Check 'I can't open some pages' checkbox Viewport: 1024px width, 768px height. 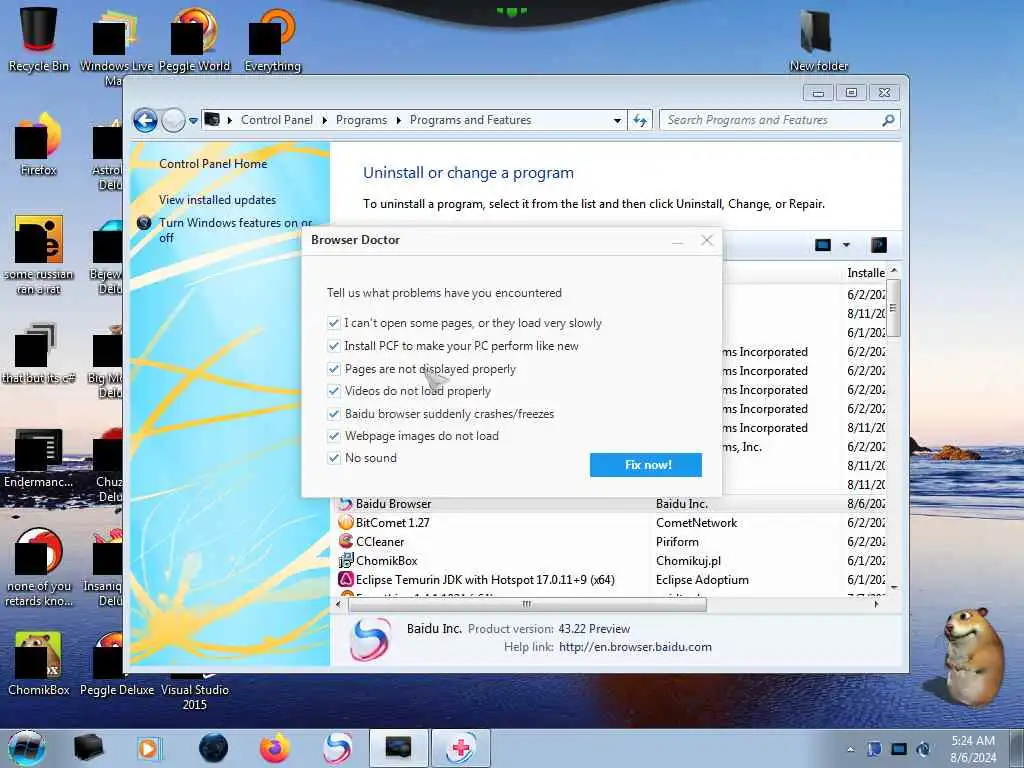coord(334,323)
